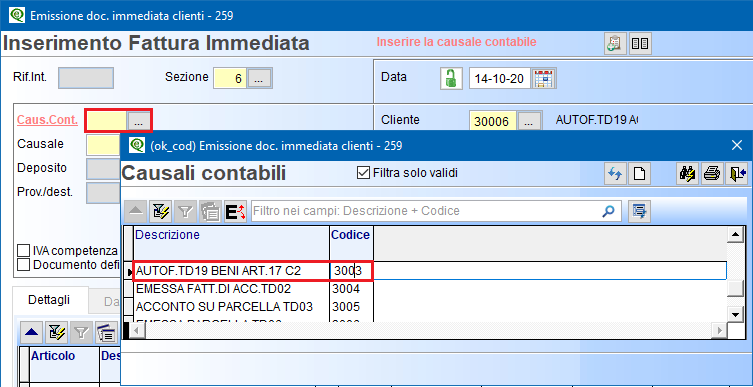Click the Articolo column header

point(65,365)
